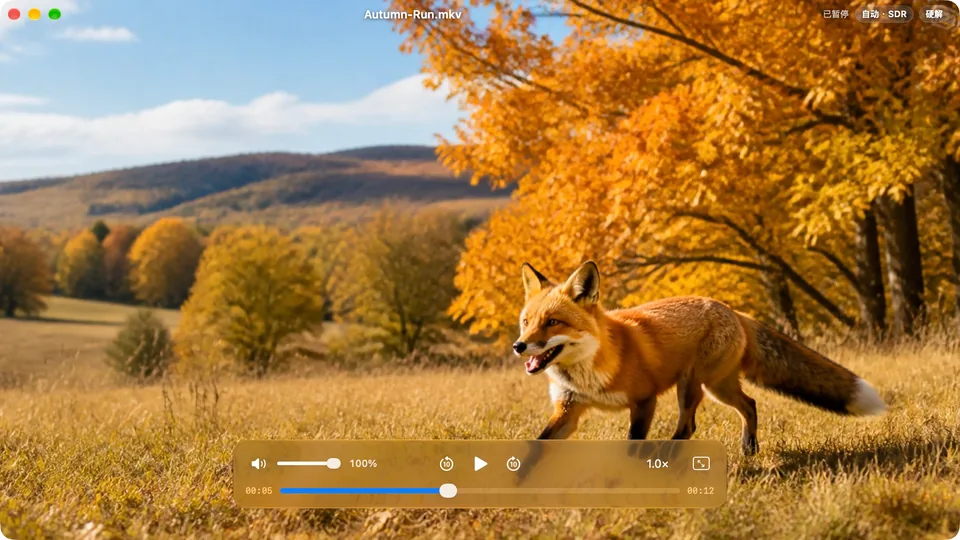Click the playback progress bar knob

[x=448, y=490]
